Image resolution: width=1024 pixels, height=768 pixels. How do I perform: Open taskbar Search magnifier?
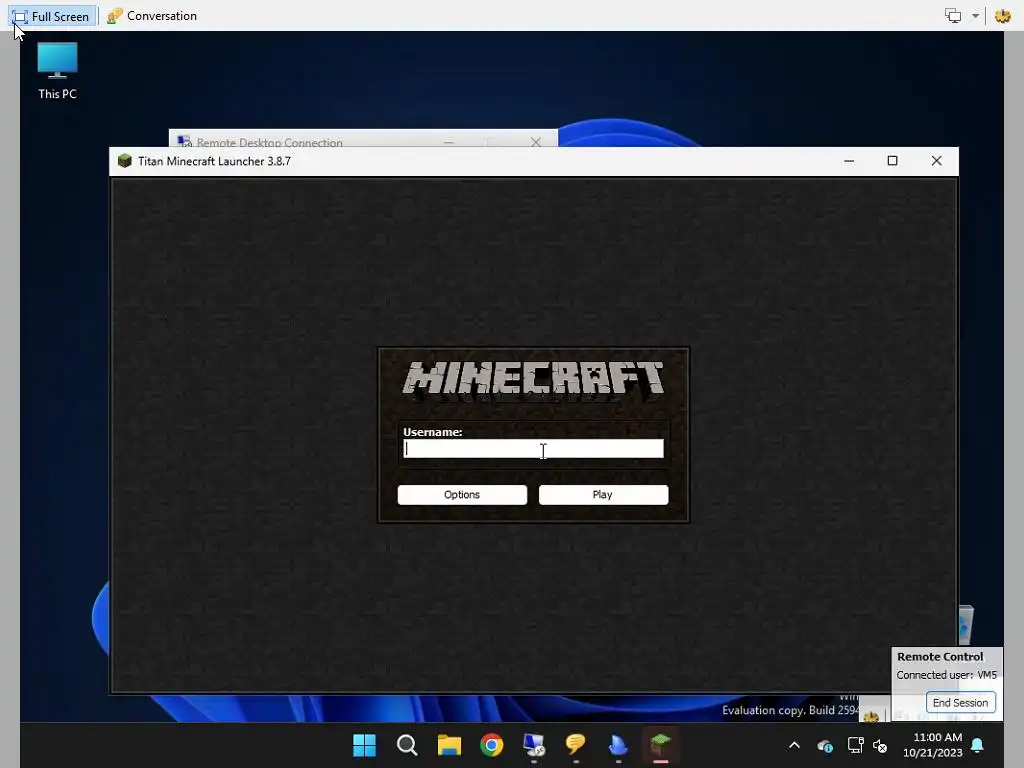[407, 745]
